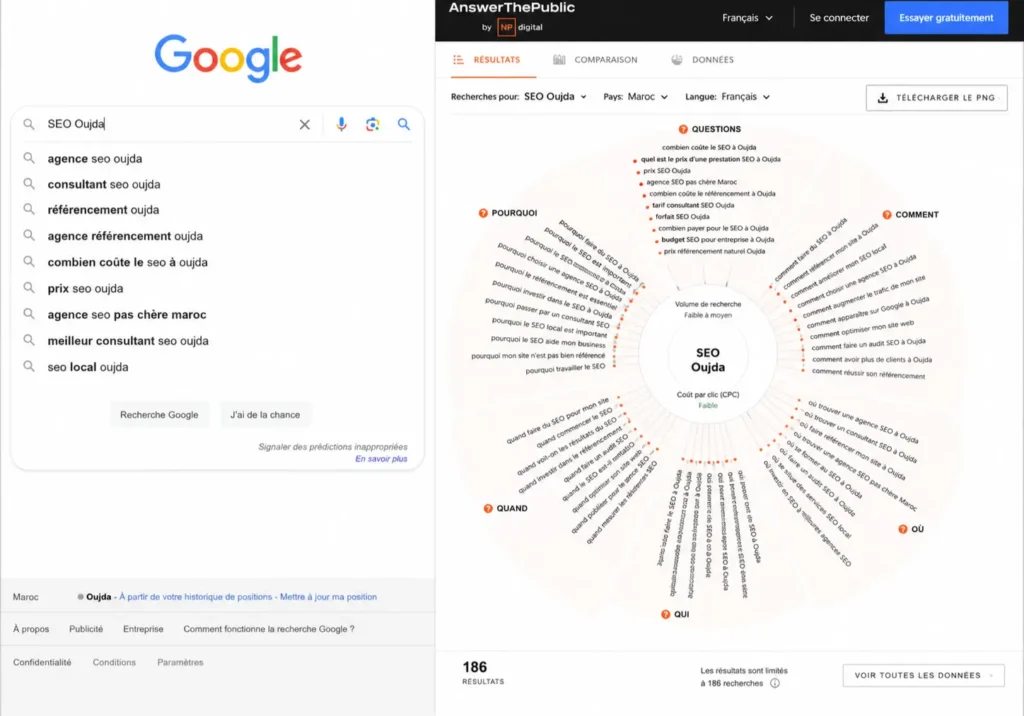Click the magnifier icon beside 'agence seo oujda'
The height and width of the screenshot is (716, 1024).
click(x=29, y=158)
